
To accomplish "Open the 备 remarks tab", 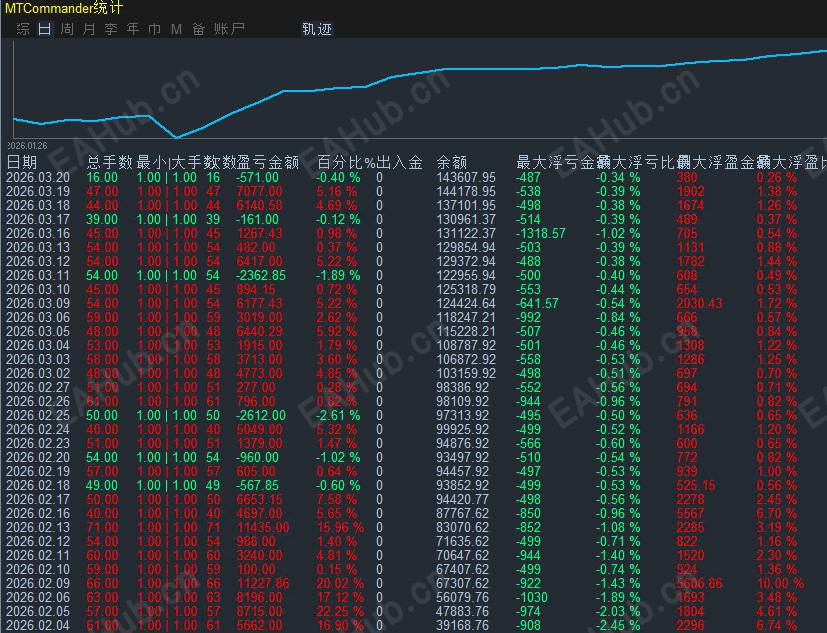I will point(198,29).
